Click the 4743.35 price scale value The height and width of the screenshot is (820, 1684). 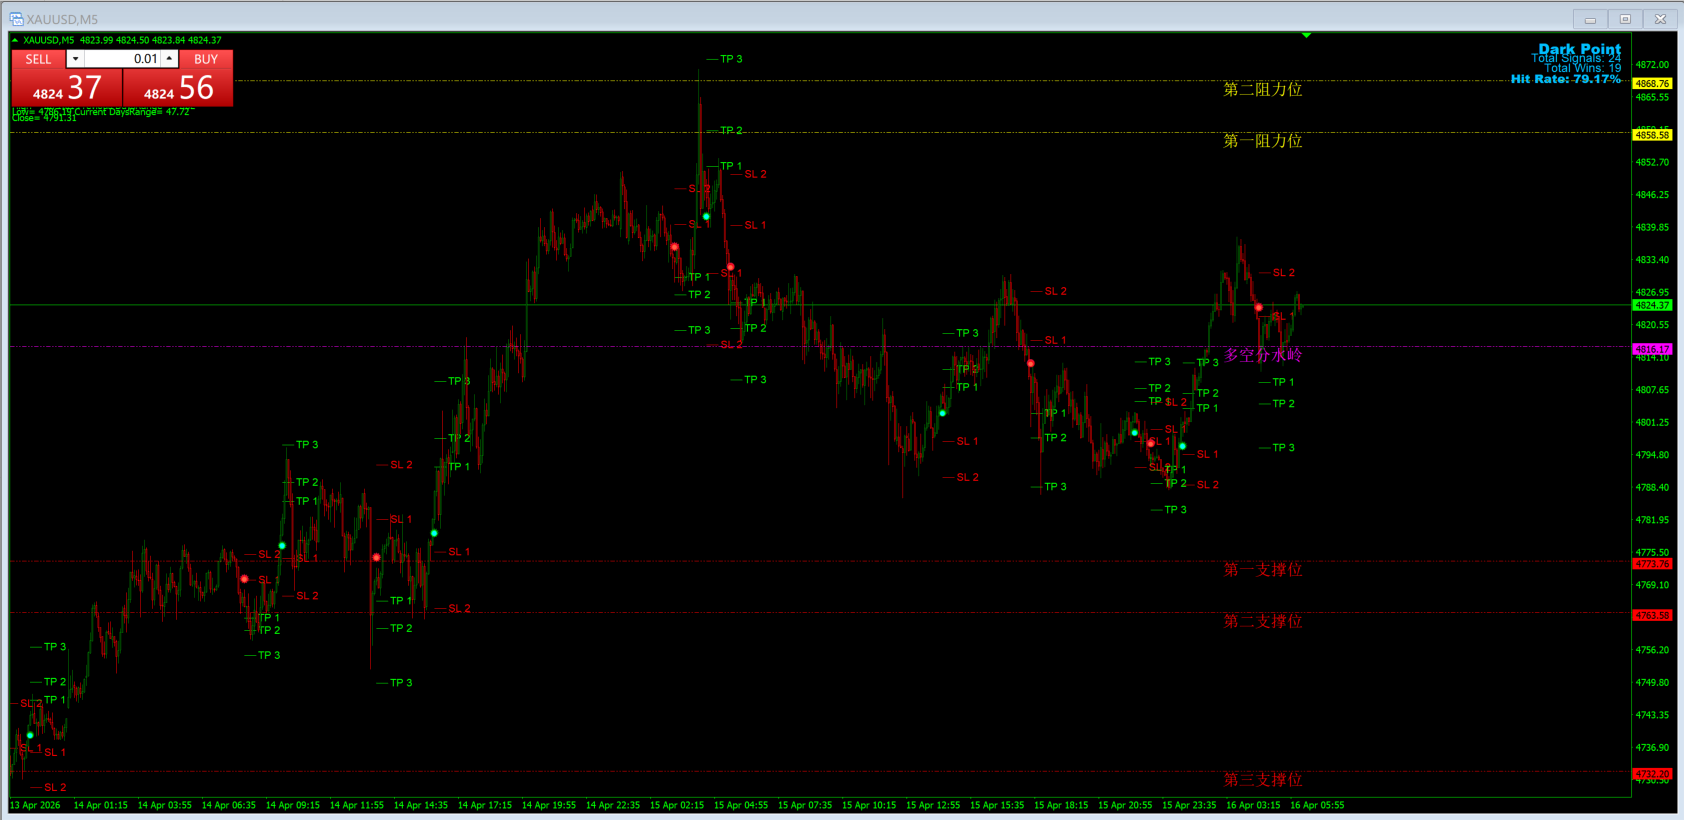(x=1652, y=715)
